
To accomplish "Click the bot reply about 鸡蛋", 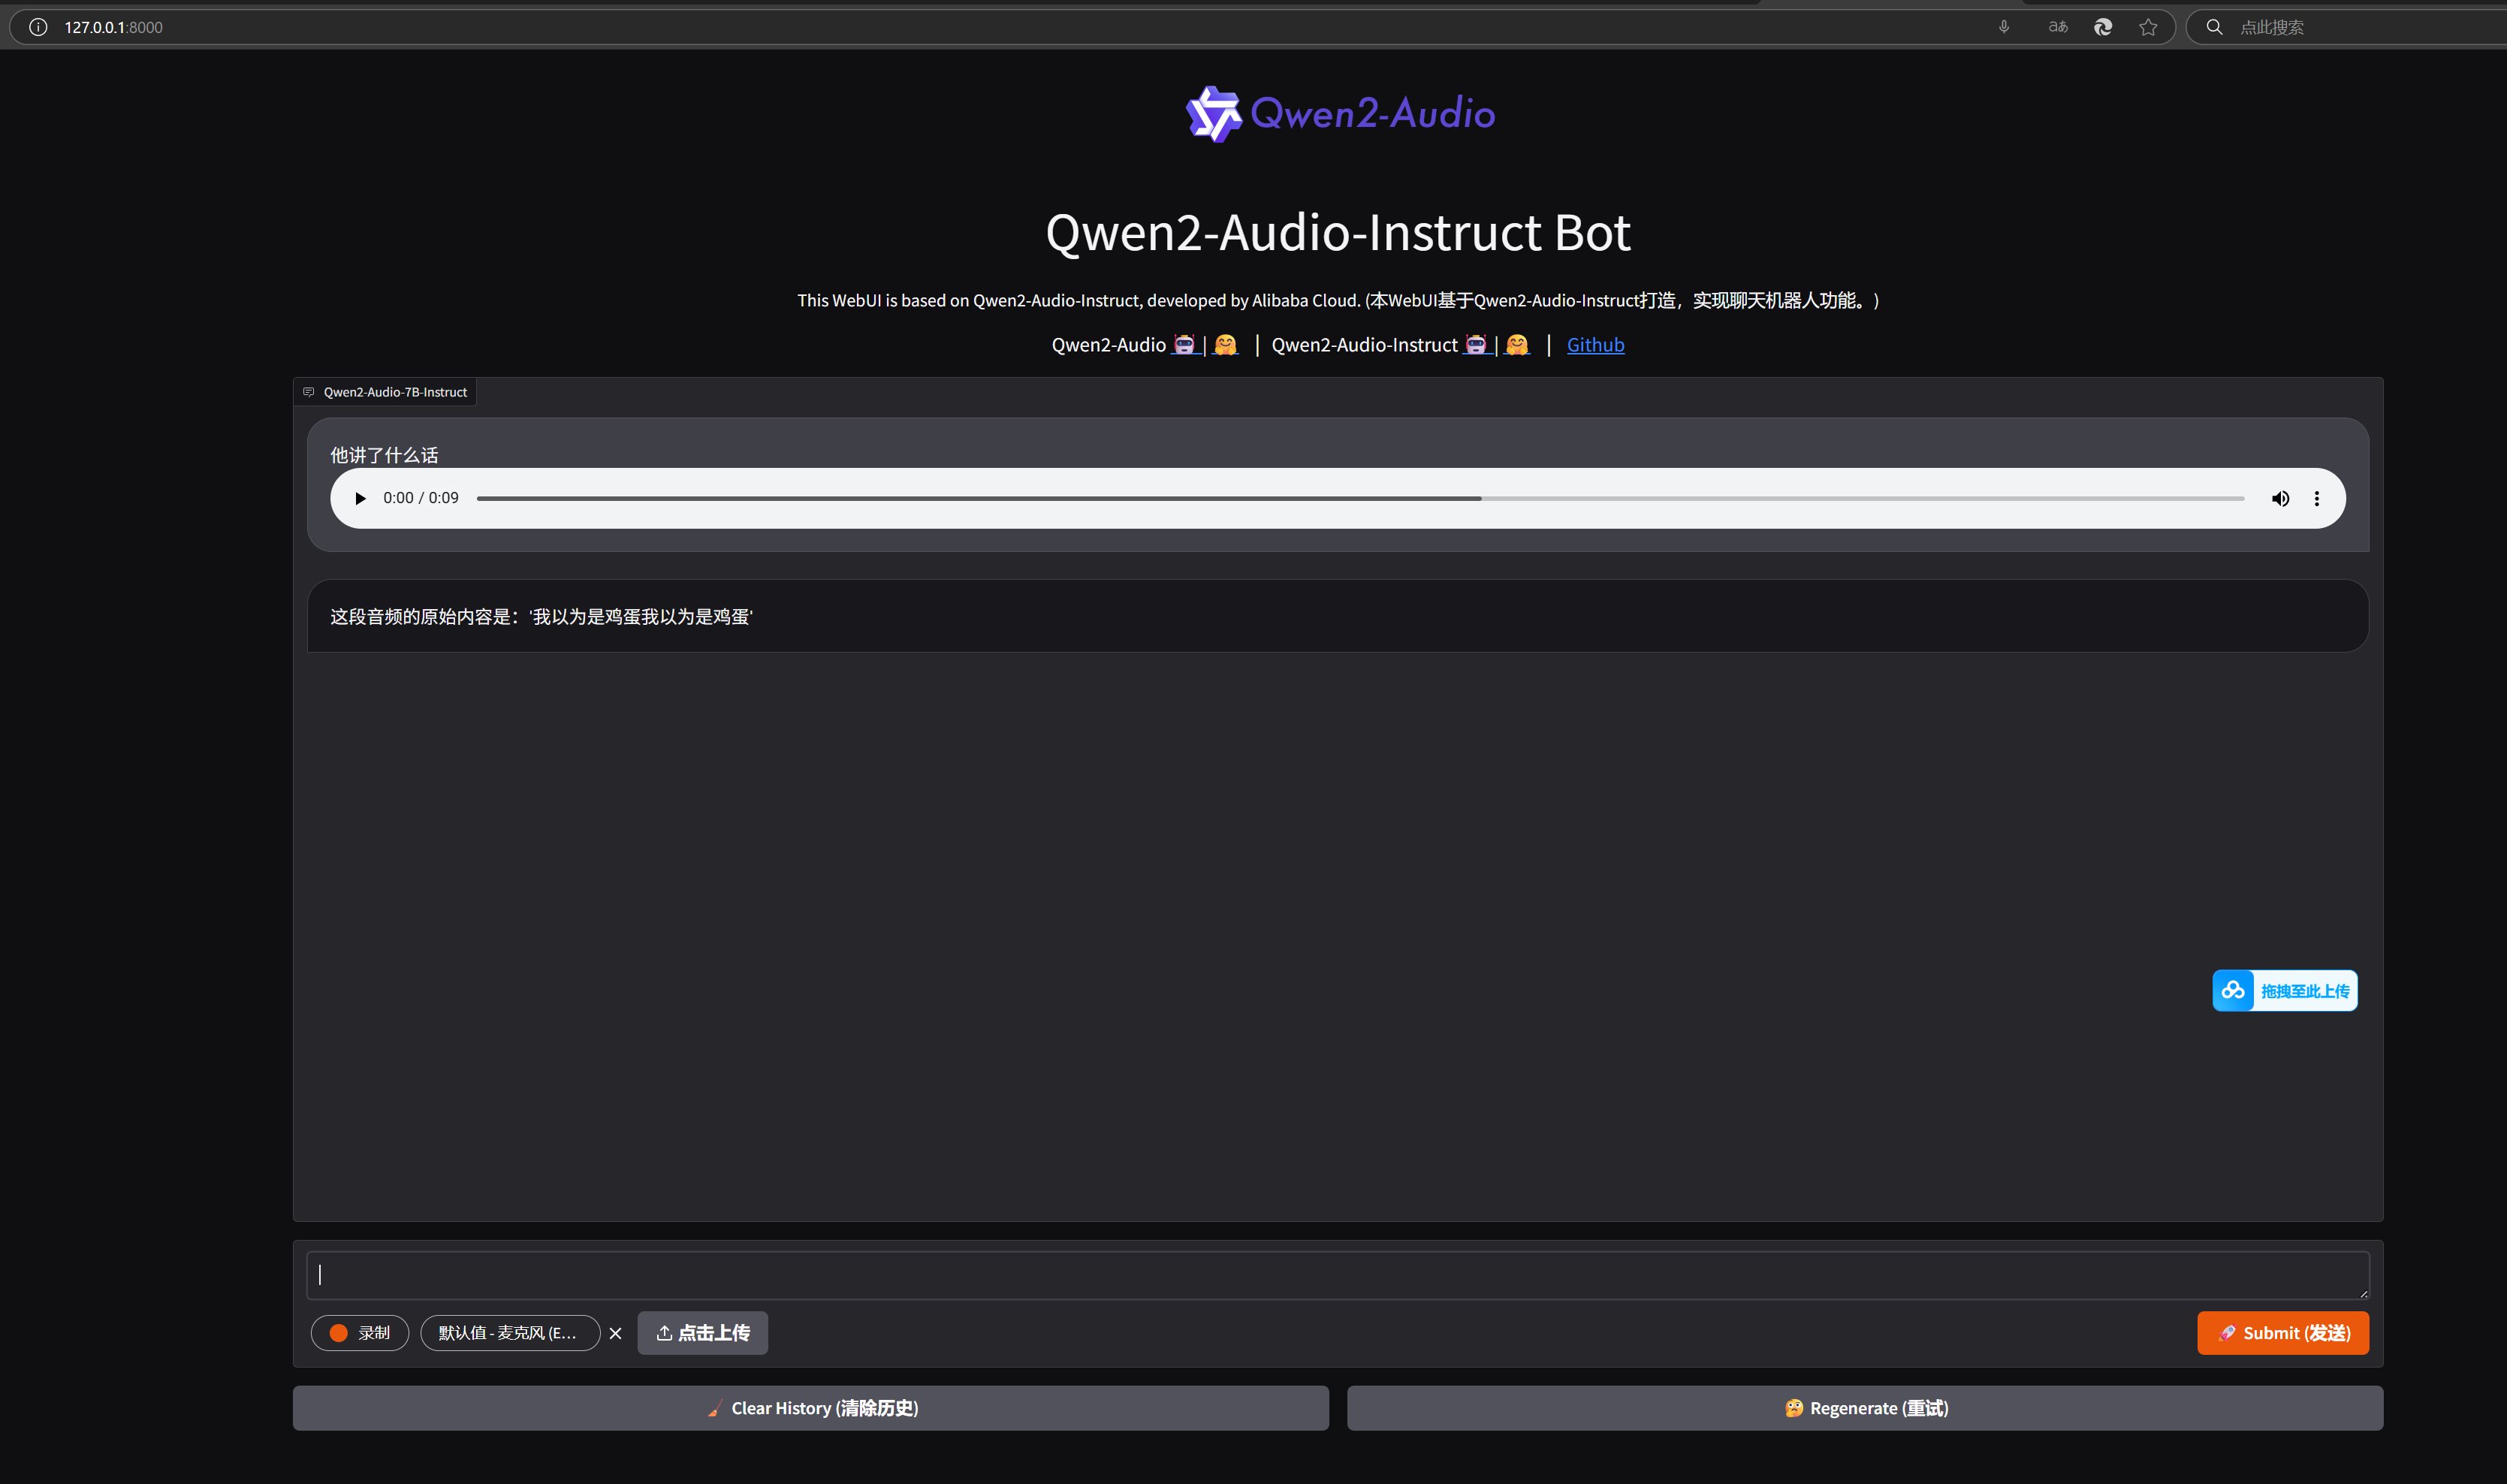I will pyautogui.click(x=542, y=617).
